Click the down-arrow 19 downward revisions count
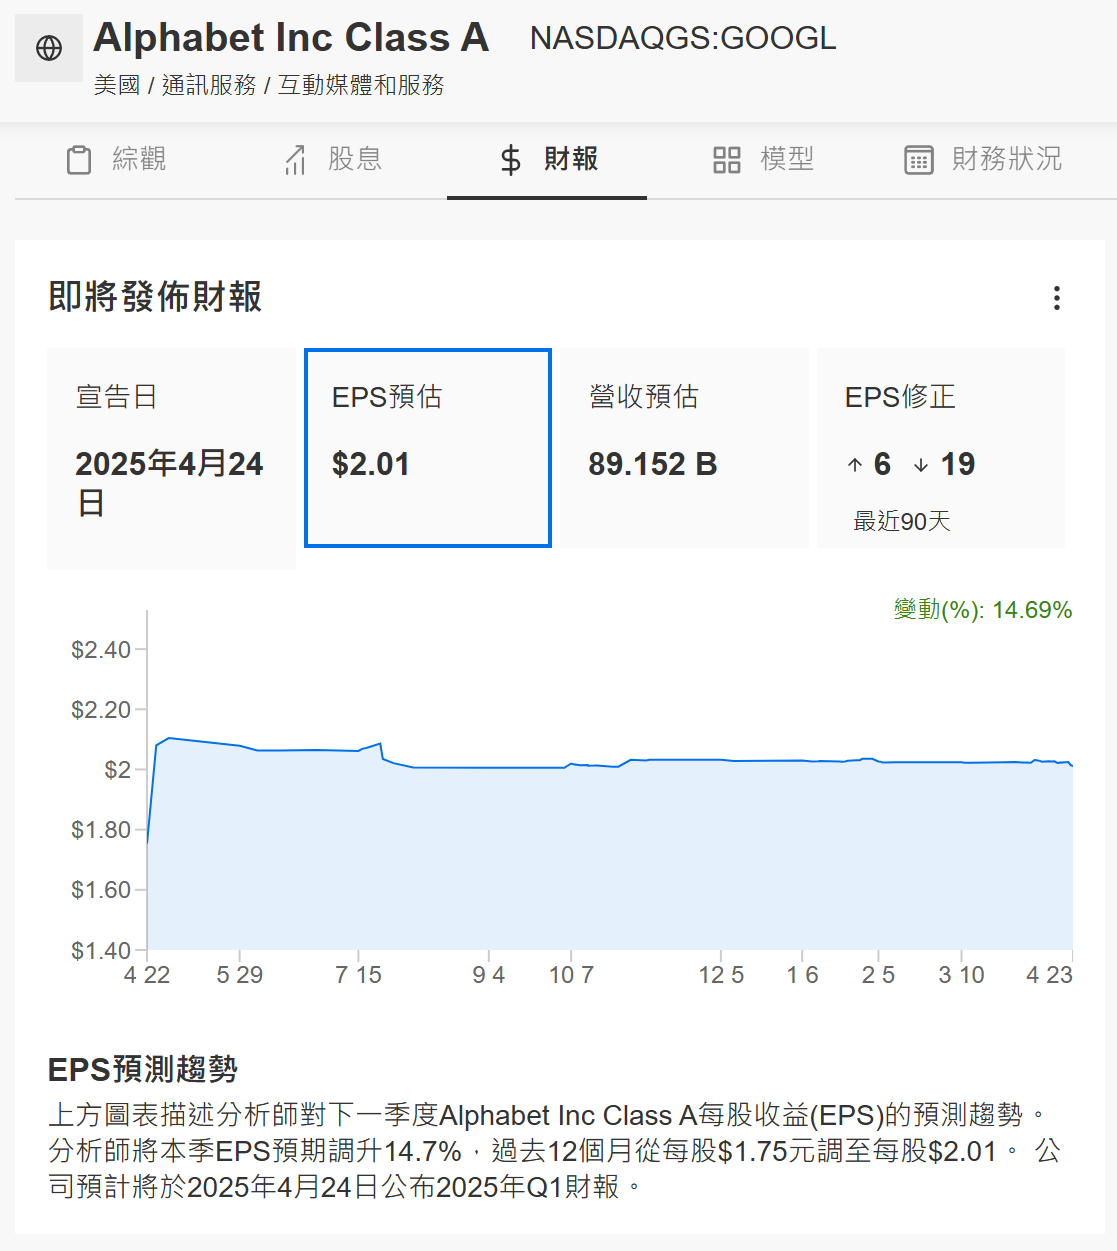1117x1251 pixels. point(944,464)
